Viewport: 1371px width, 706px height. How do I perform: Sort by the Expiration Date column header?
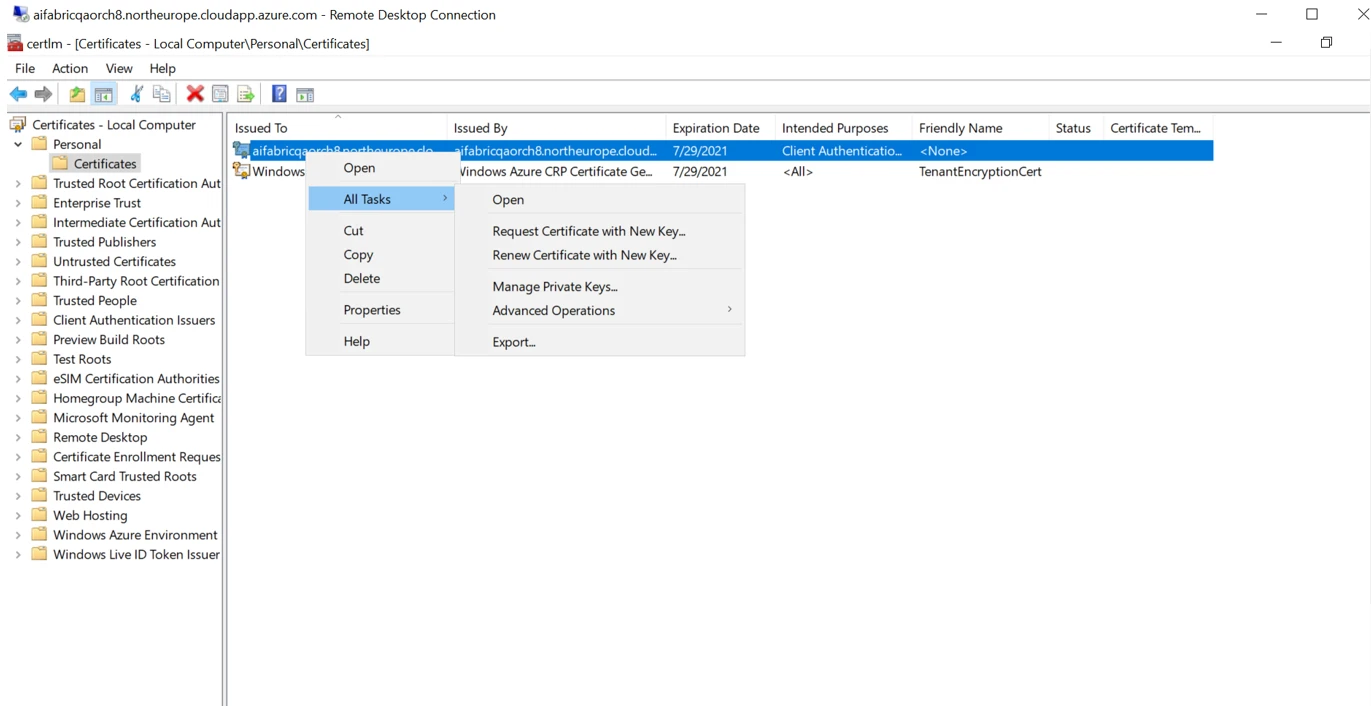720,128
